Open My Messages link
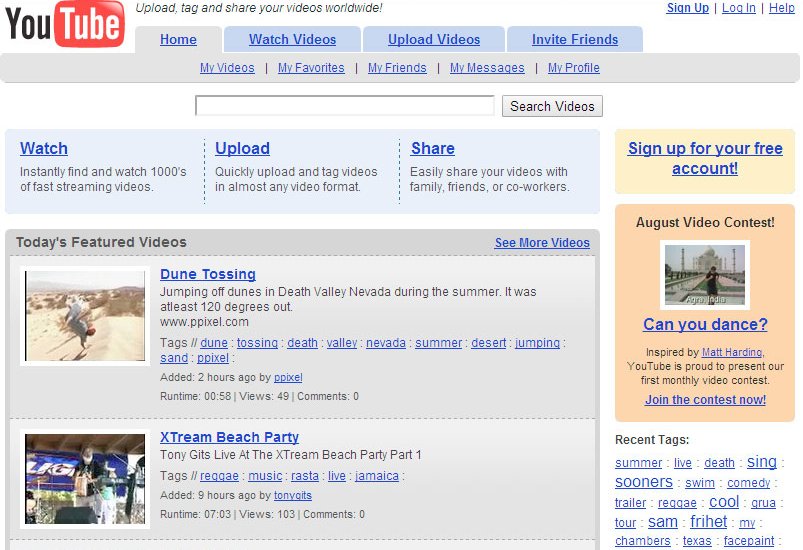The height and width of the screenshot is (550, 803). click(487, 68)
